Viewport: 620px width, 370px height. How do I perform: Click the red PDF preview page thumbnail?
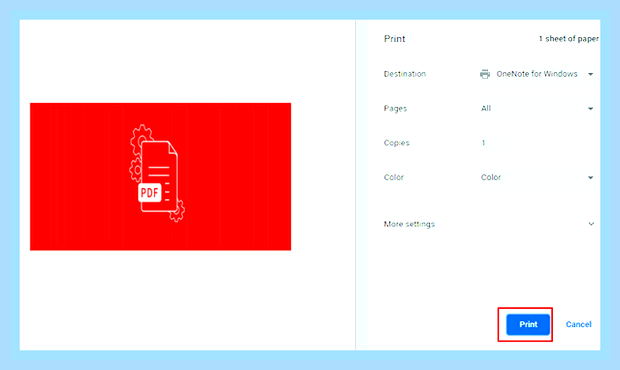pos(161,177)
